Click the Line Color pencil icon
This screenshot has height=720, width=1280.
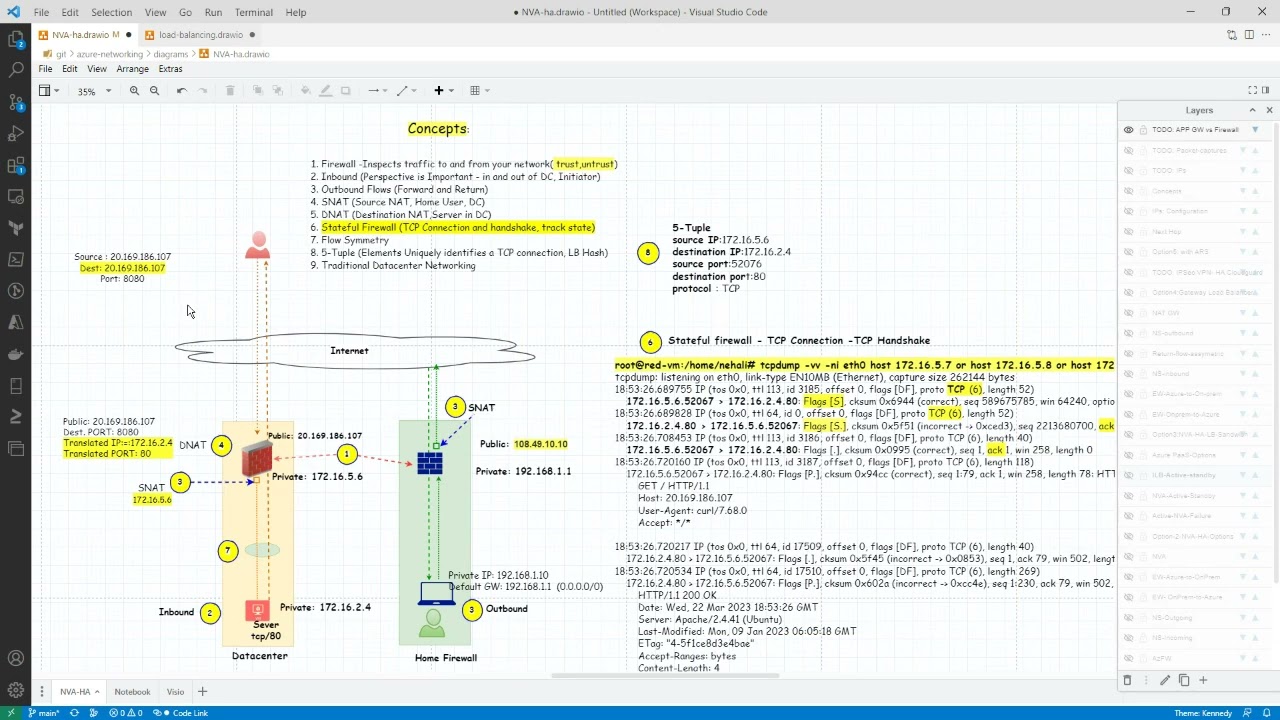[x=325, y=91]
